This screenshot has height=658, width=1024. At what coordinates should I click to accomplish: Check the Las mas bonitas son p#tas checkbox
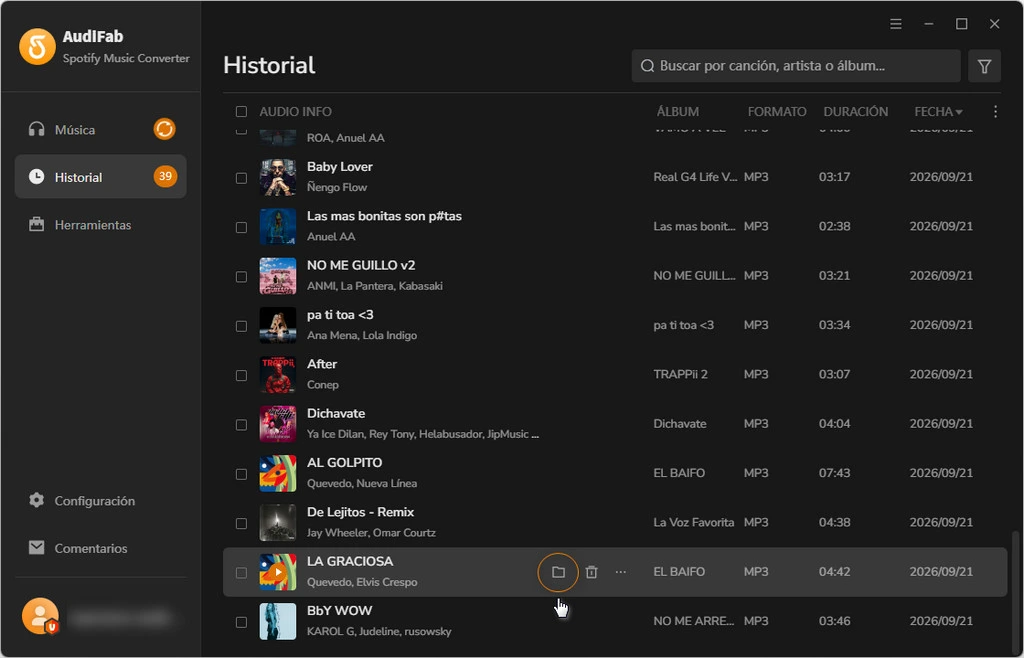click(x=242, y=228)
